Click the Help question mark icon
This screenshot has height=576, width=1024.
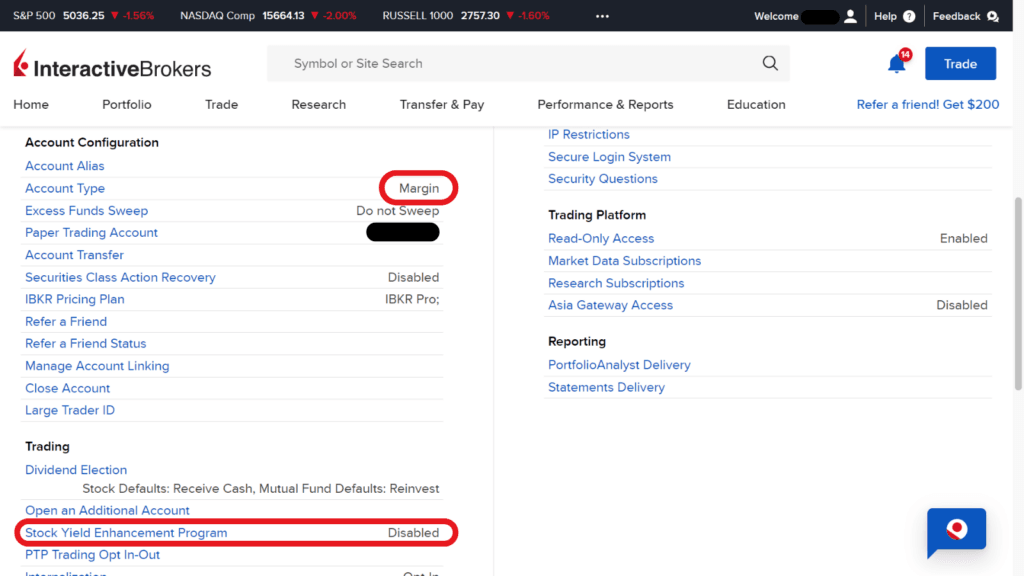click(909, 16)
